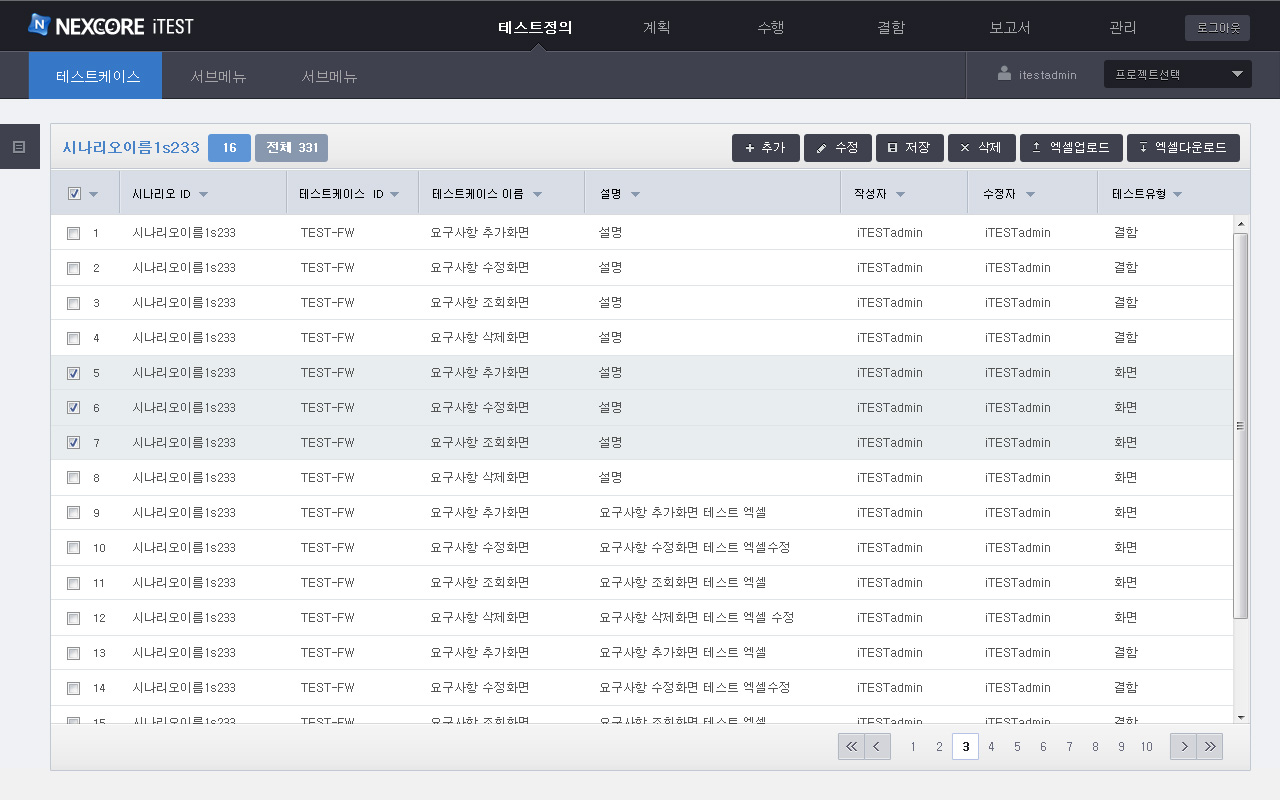Check the checkbox on row 1

point(72,232)
